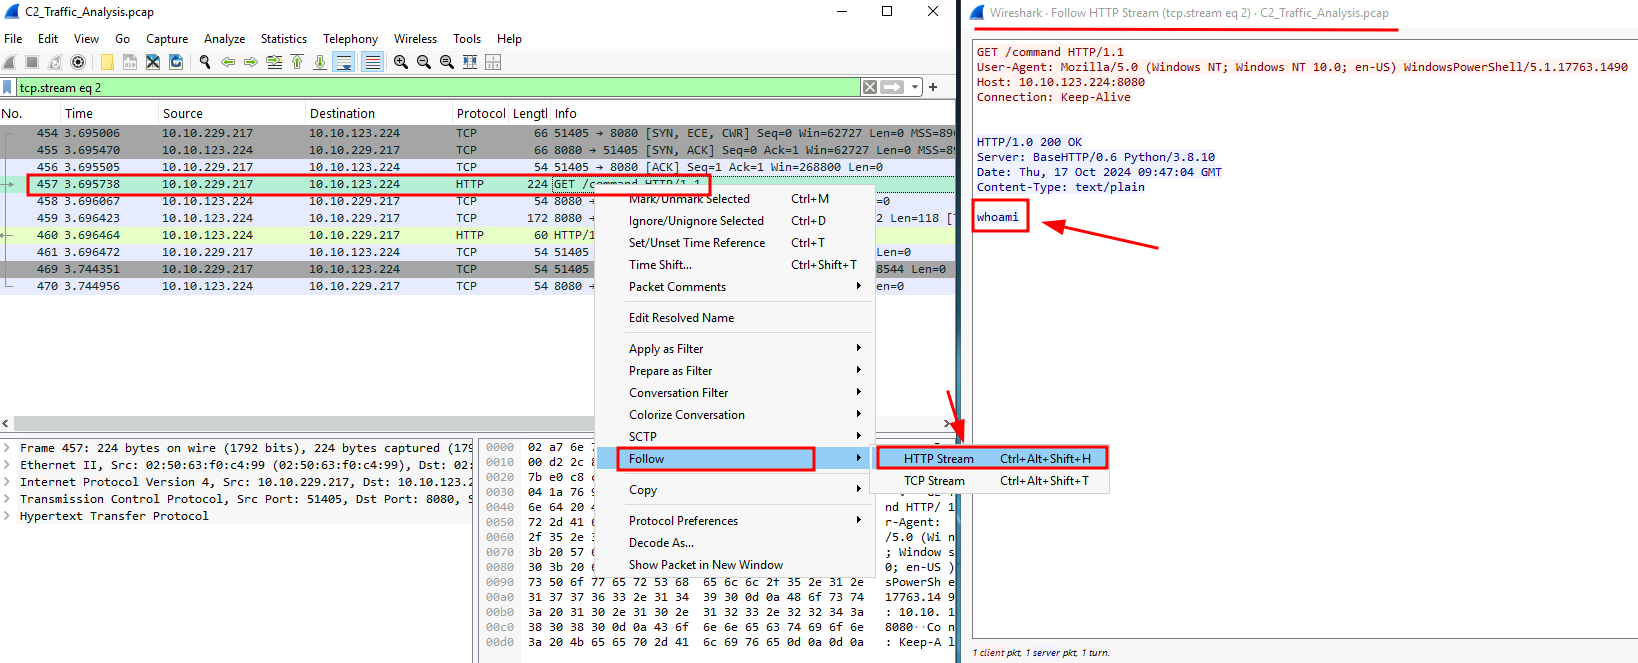
Task: Select TCP Stream in Follow submenu
Action: coord(992,481)
